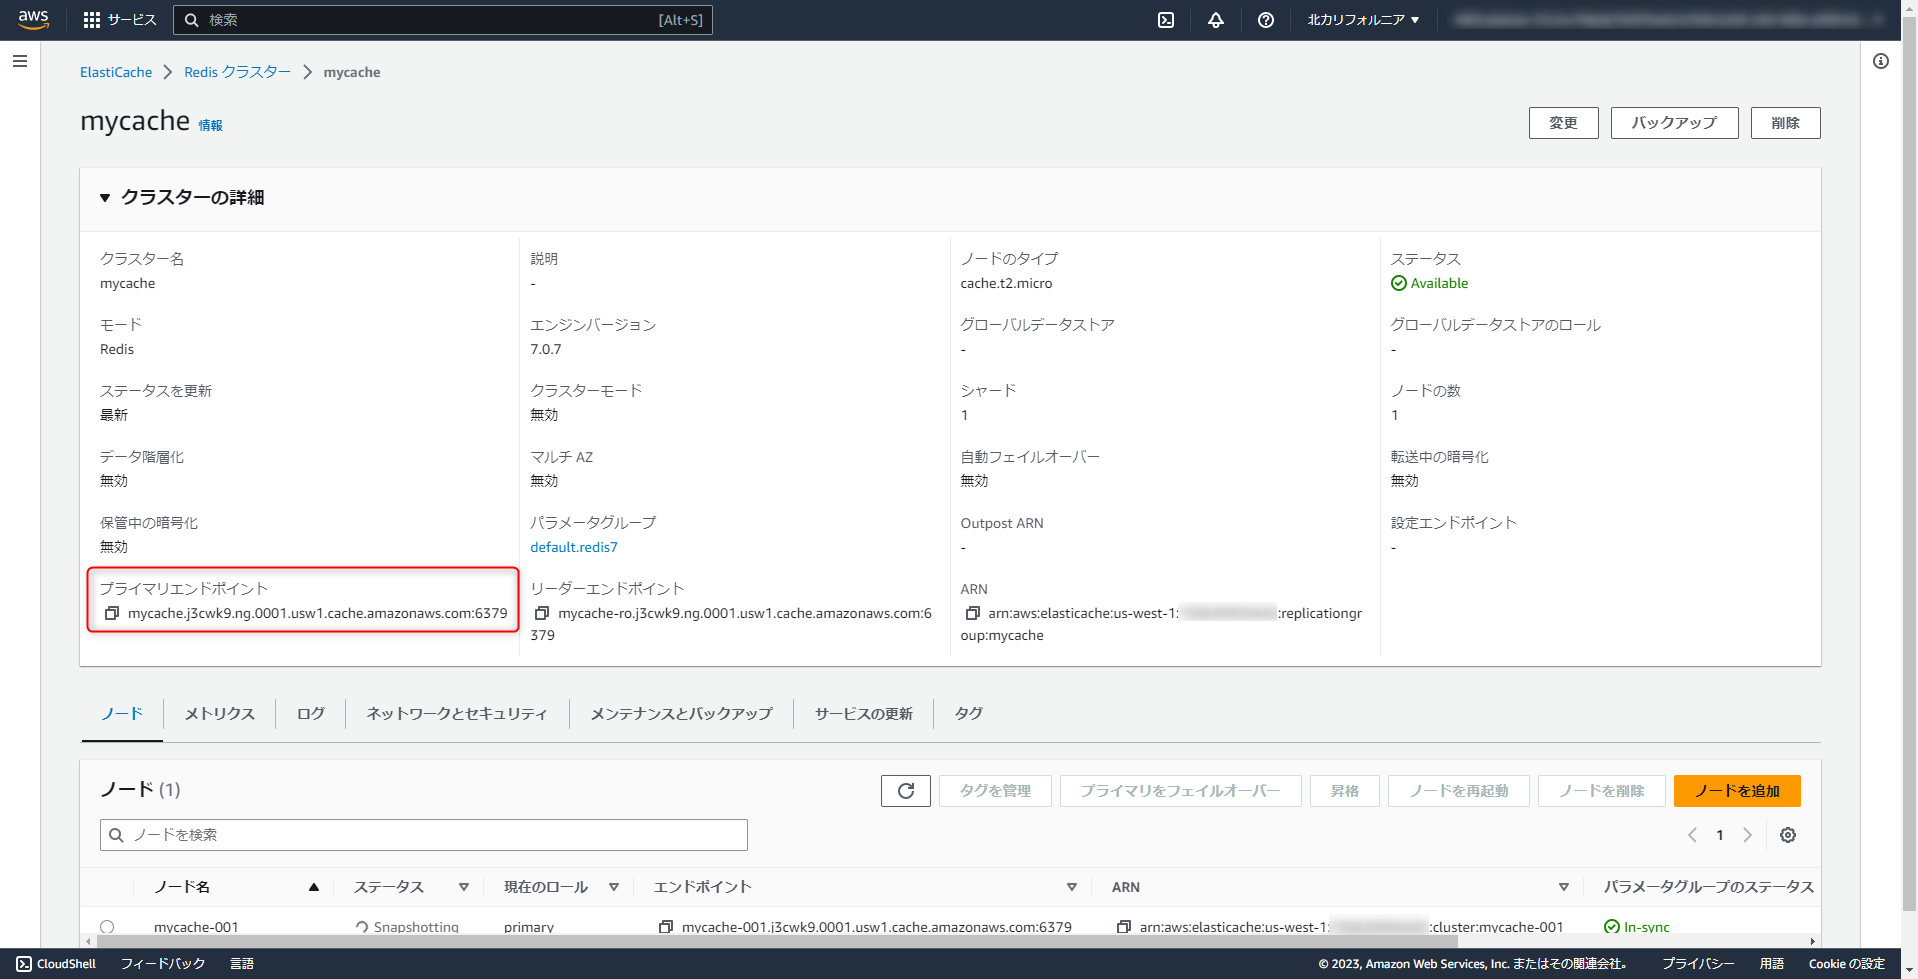Open the navigation sidebar hamburger icon
Screen dimensions: 1918x979
[x=20, y=61]
